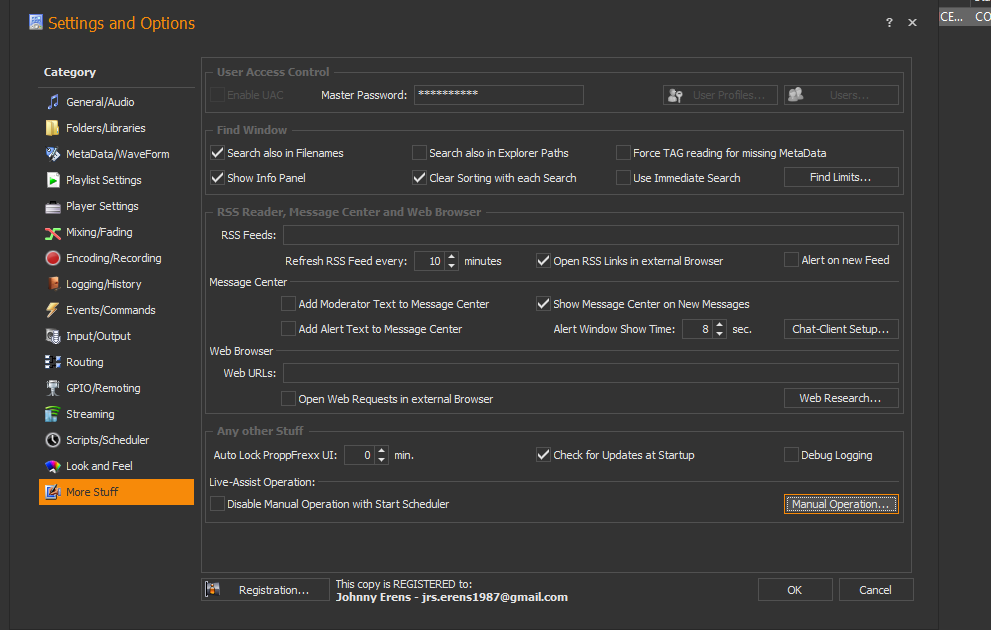
Task: Decrease Refresh RSS Feed minutes spinner
Action: 451,265
